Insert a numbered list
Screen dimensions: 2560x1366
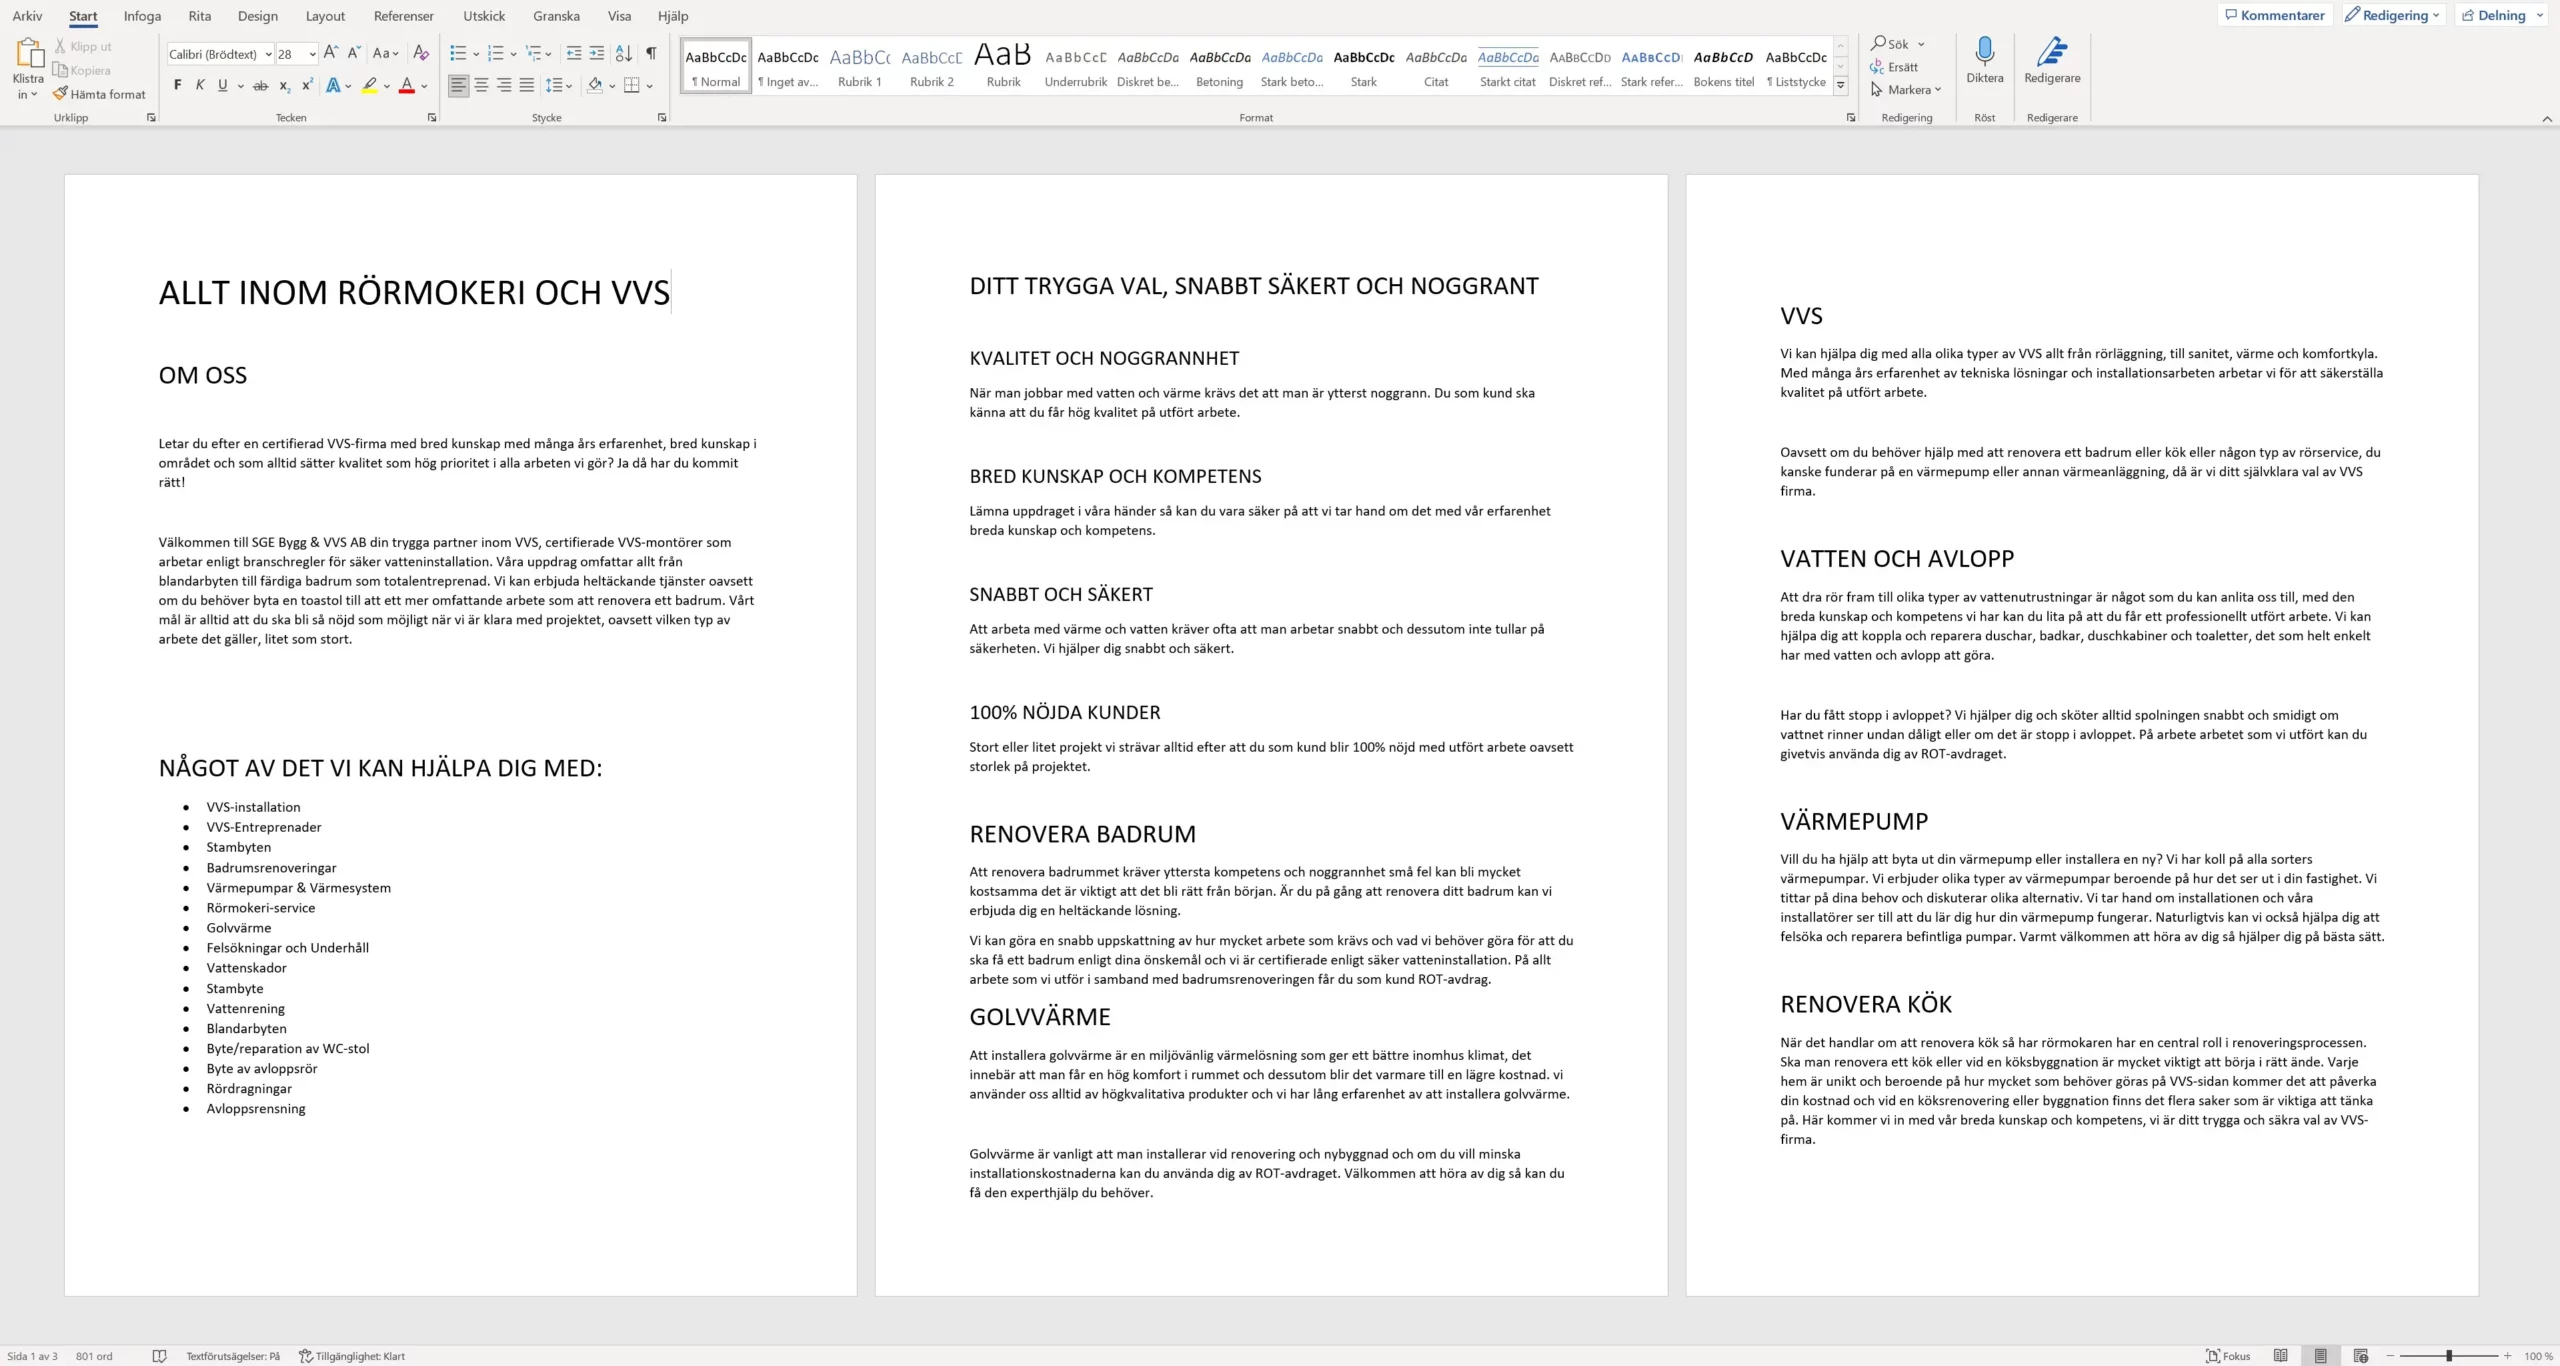point(496,53)
